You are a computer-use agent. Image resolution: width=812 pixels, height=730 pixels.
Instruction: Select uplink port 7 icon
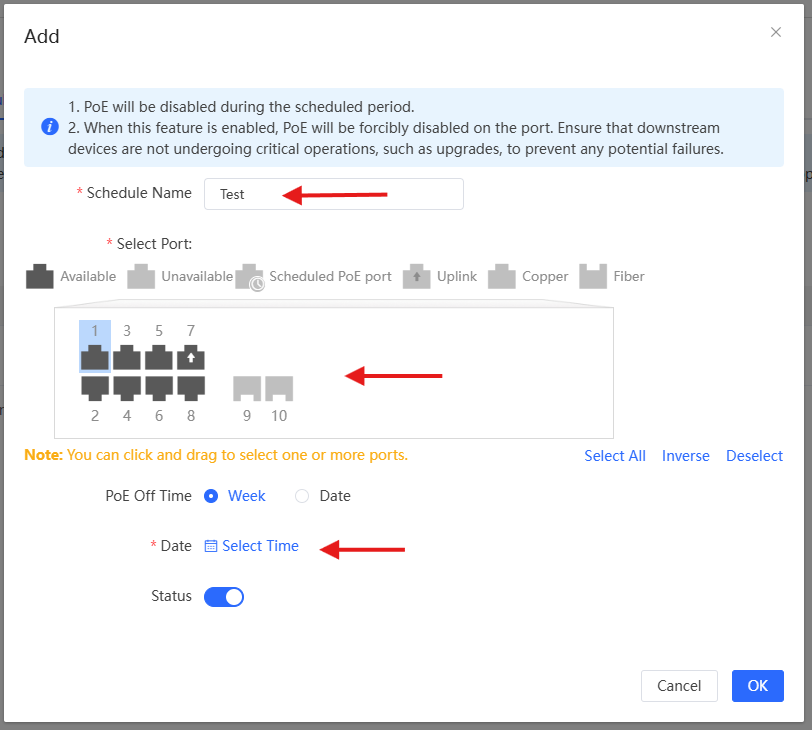click(191, 358)
